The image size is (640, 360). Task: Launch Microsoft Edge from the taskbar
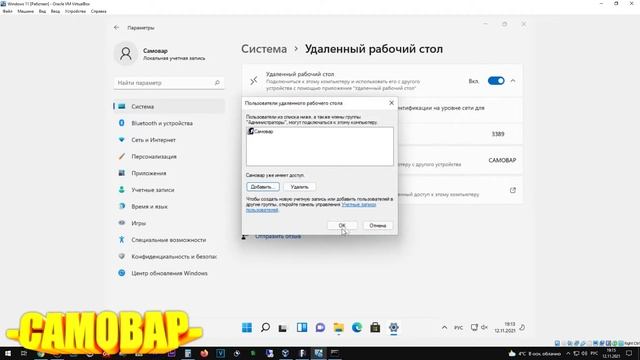[357, 327]
